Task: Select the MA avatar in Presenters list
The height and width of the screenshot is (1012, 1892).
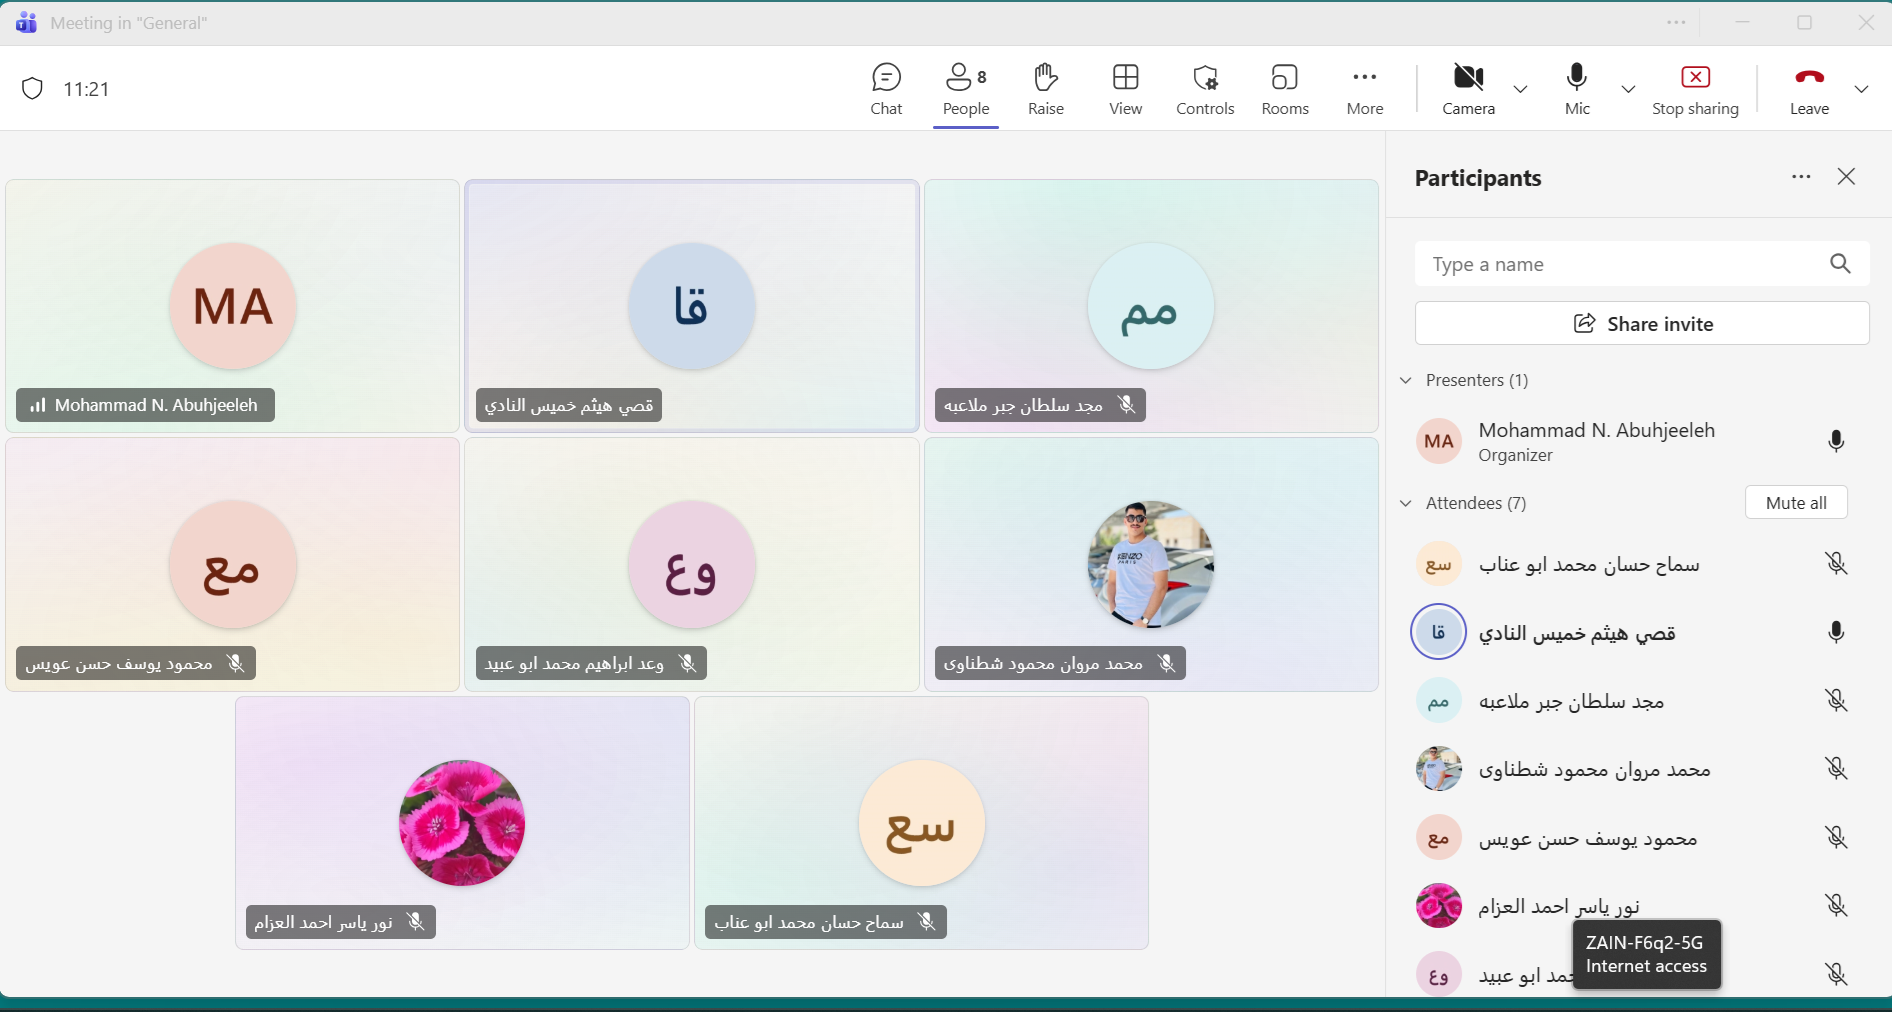Action: click(x=1439, y=442)
